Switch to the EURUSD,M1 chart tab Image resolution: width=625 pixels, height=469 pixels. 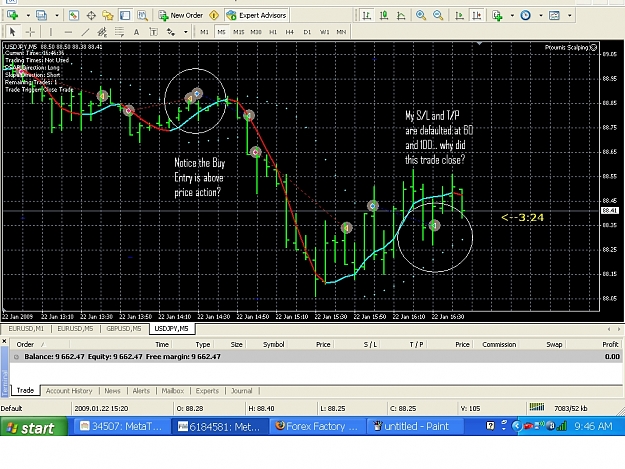(x=26, y=329)
